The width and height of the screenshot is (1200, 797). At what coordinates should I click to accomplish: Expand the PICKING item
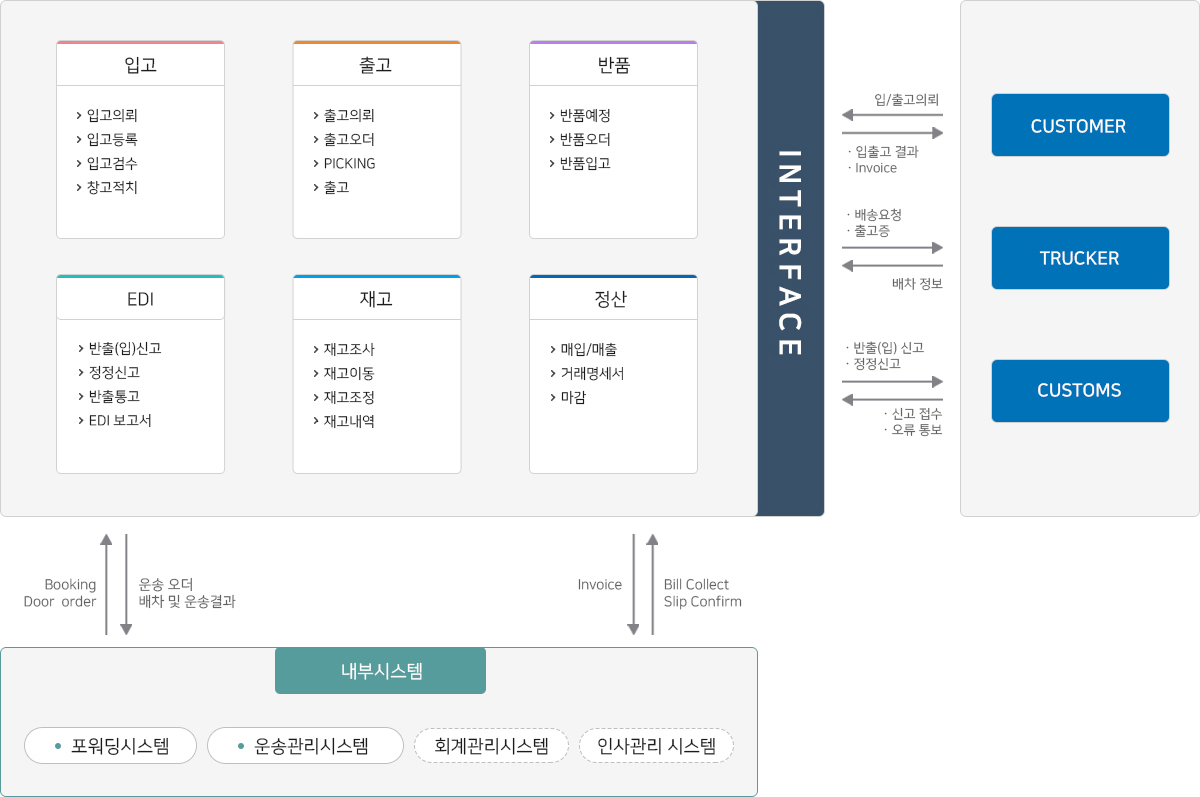click(x=349, y=163)
